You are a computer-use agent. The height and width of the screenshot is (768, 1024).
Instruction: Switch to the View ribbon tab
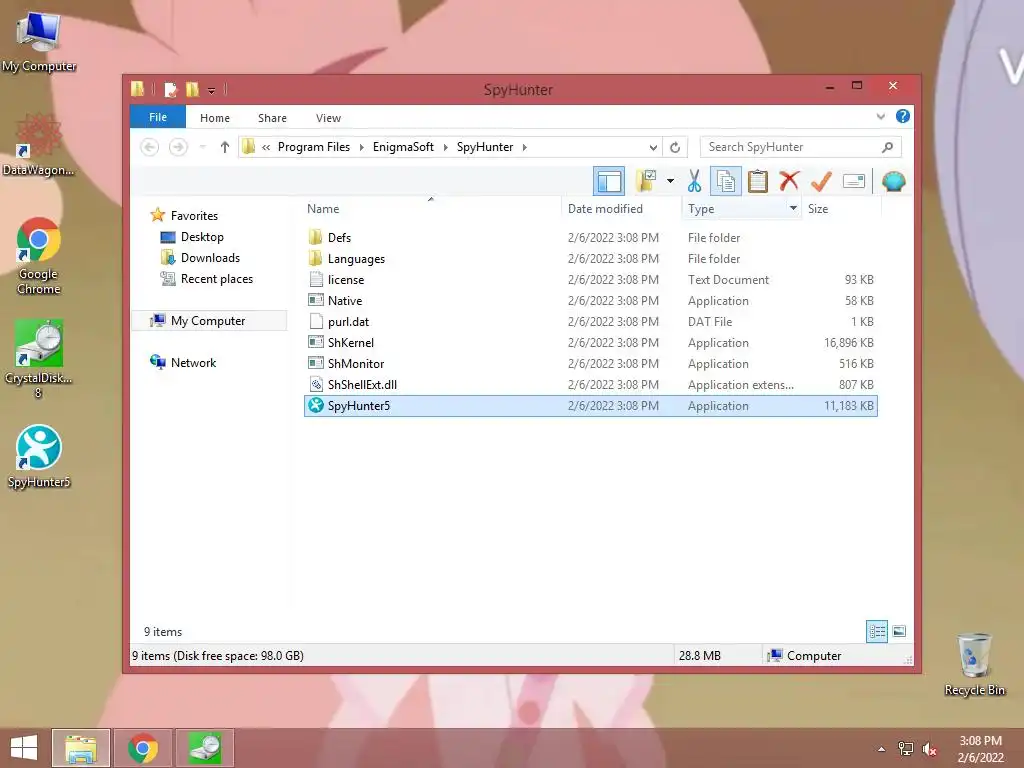click(328, 118)
